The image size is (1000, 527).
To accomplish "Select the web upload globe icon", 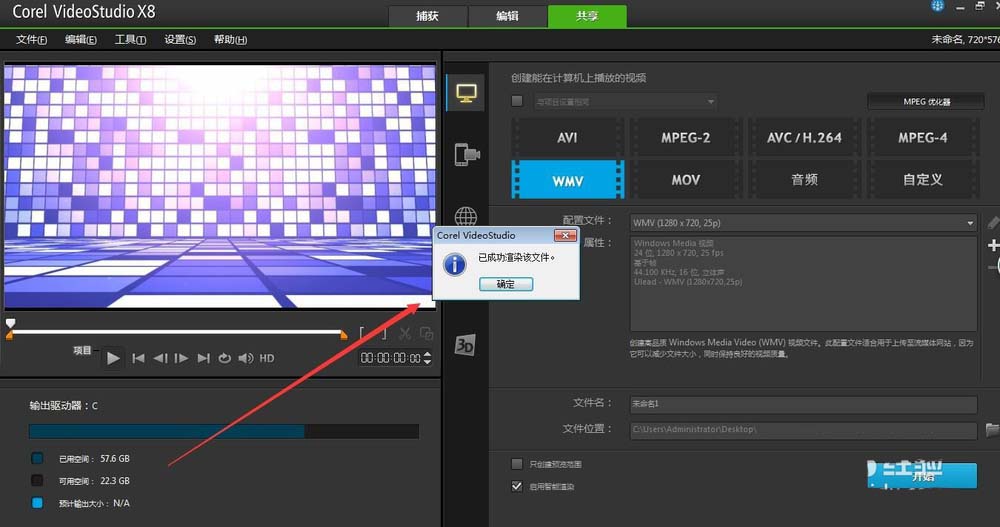I will tap(466, 216).
